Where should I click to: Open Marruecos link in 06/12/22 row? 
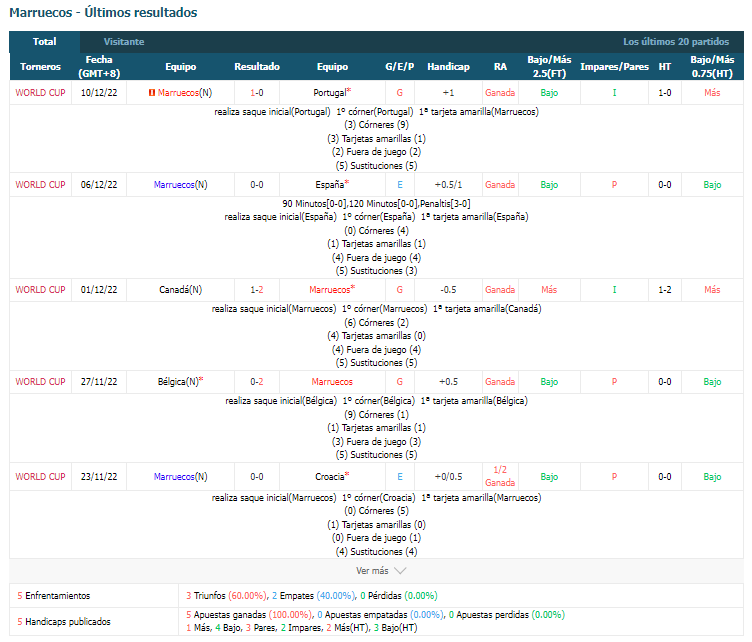(x=174, y=185)
